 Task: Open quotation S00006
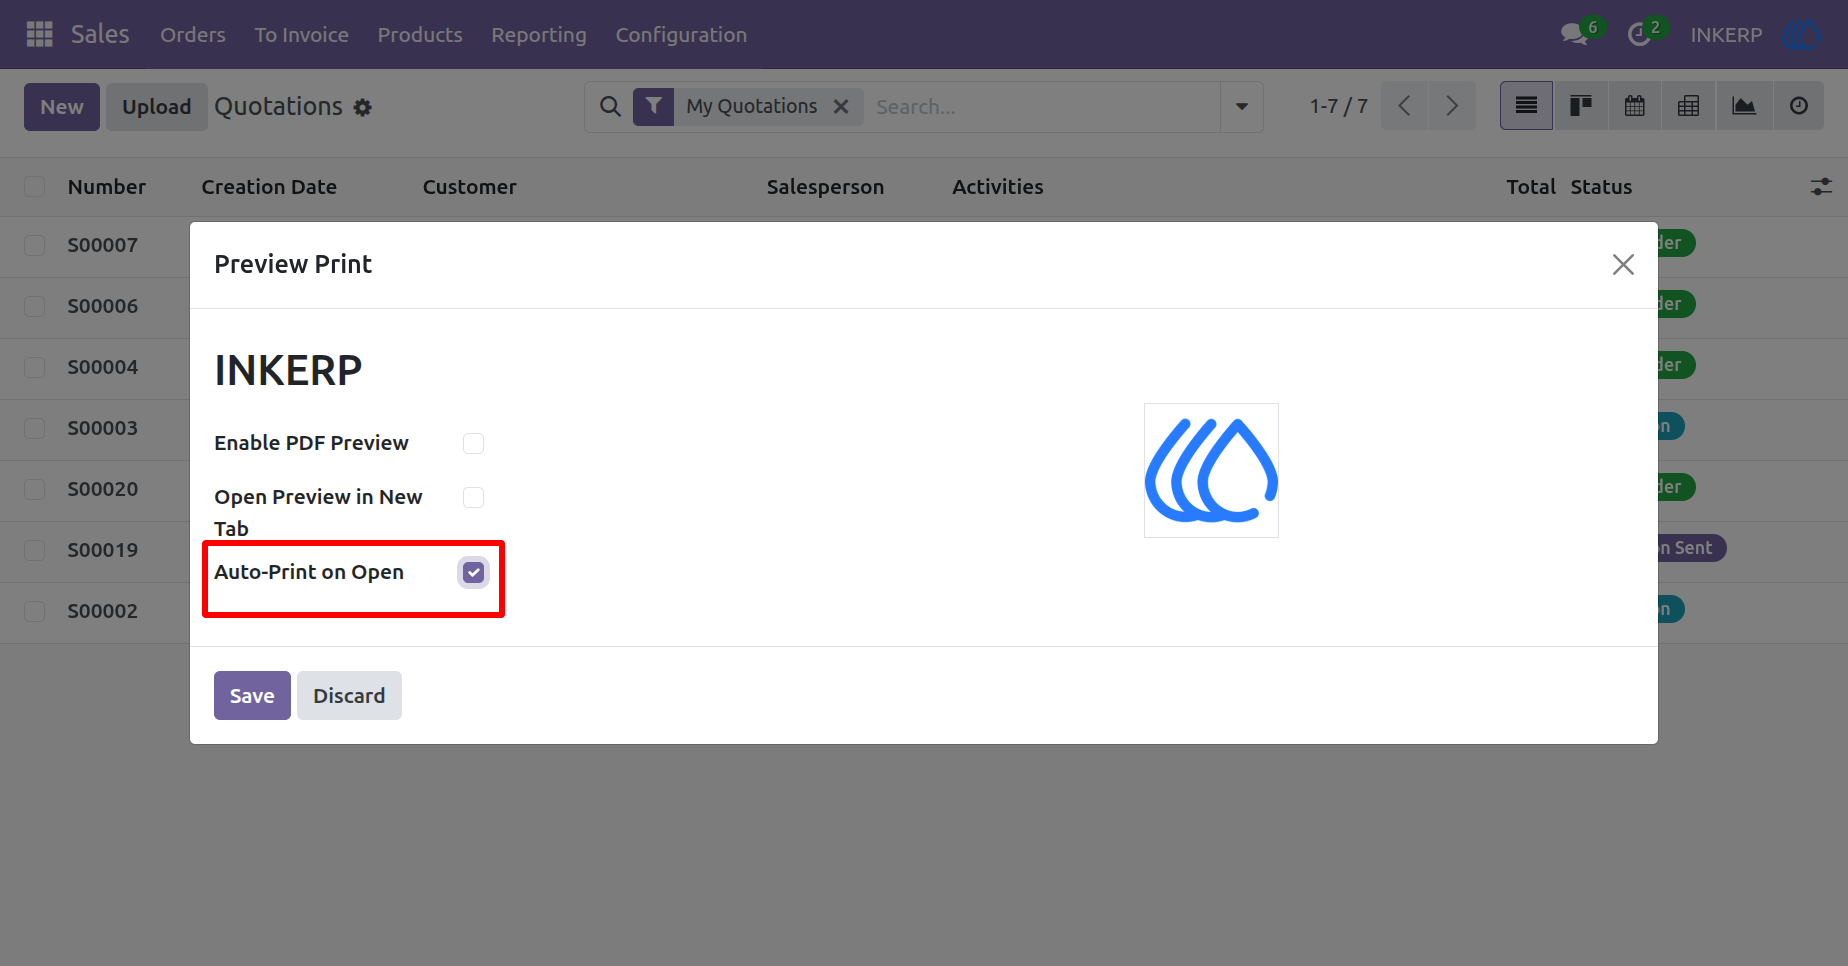coord(103,306)
